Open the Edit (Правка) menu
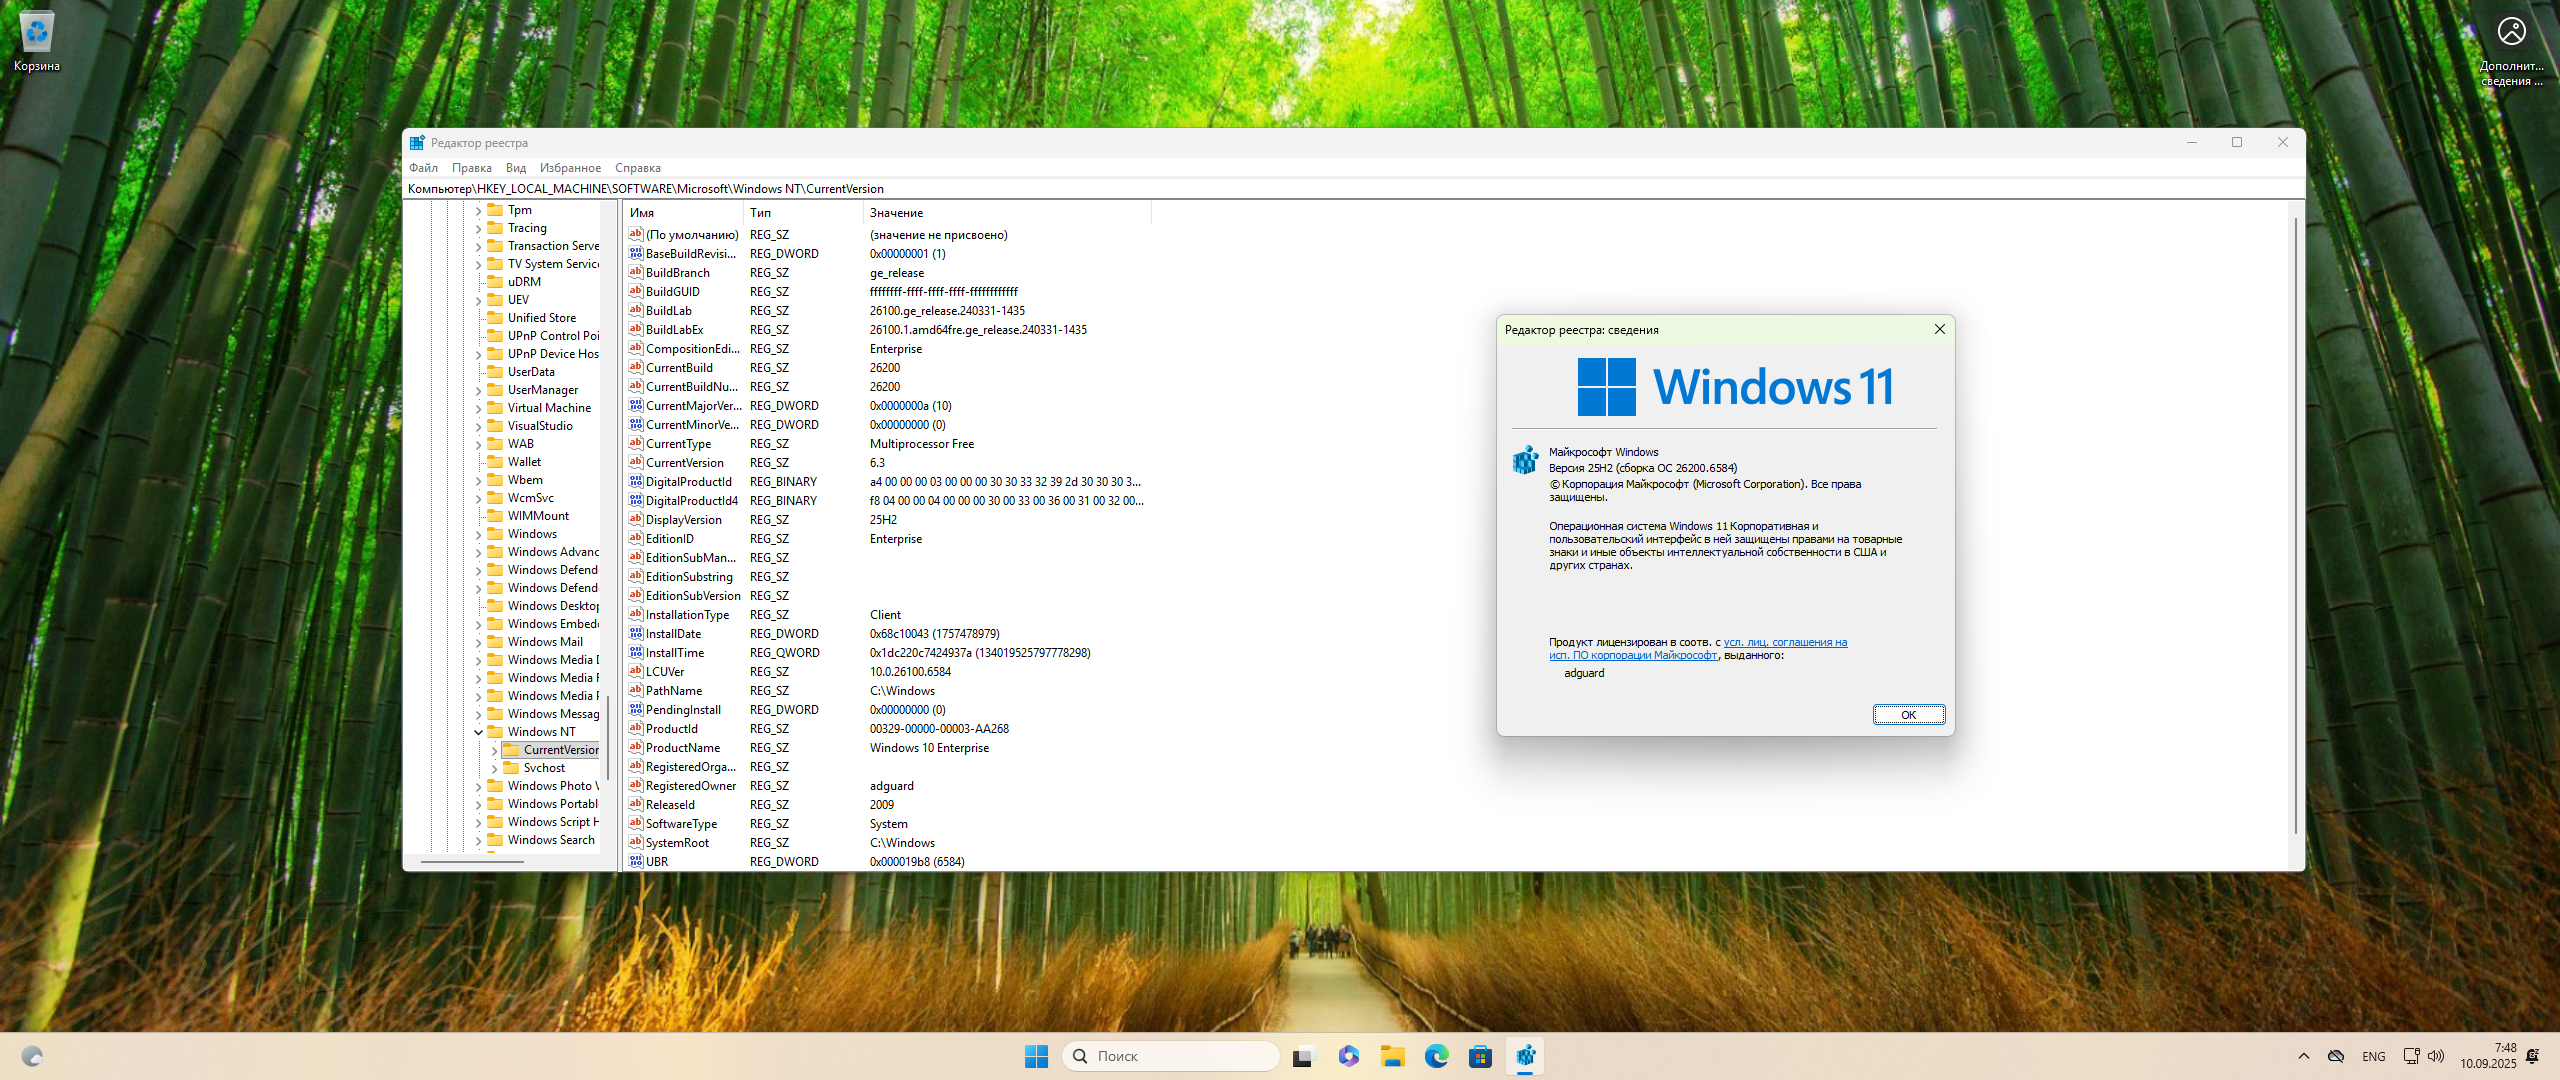The height and width of the screenshot is (1080, 2560). coord(471,168)
